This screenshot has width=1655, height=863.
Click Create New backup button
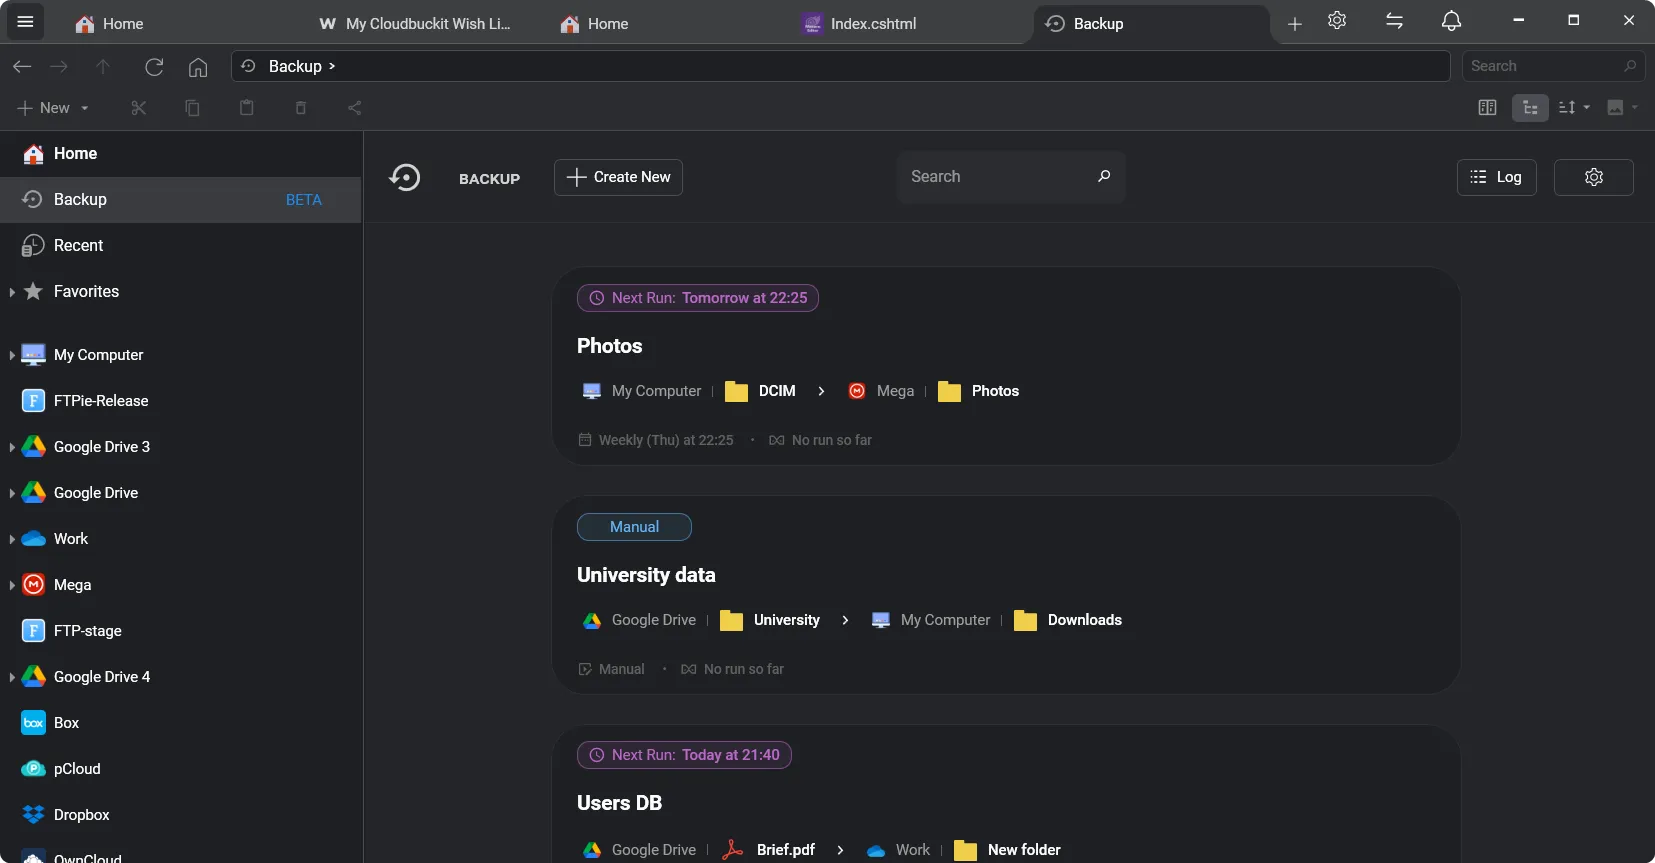tap(618, 177)
